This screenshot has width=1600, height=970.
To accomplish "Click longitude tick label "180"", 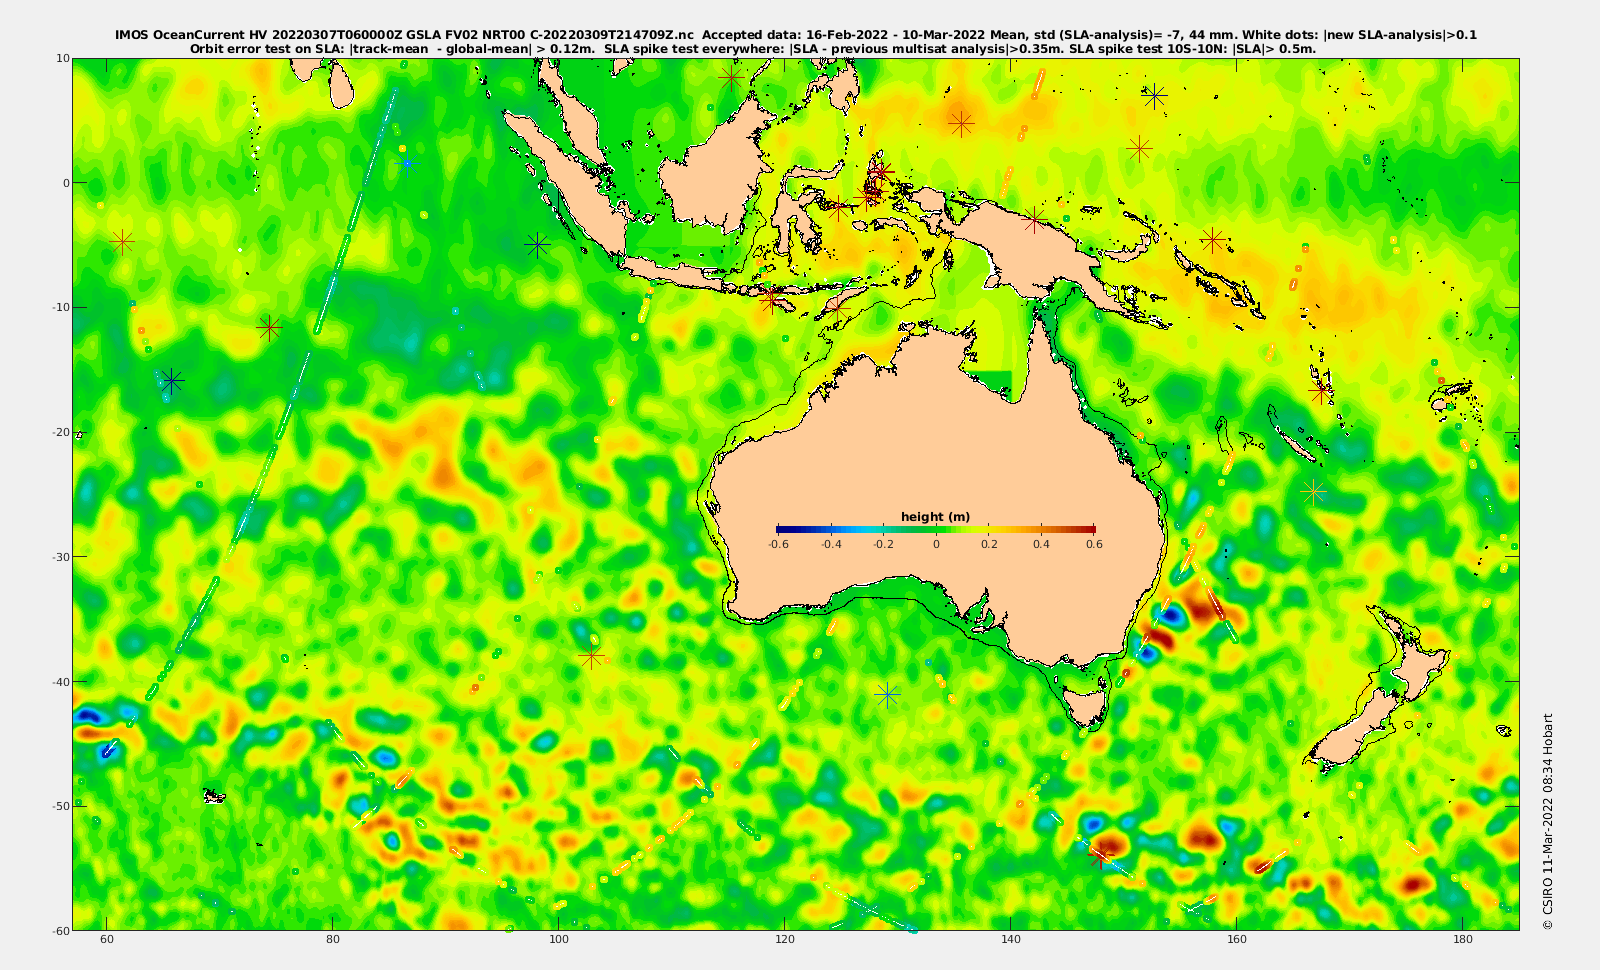I will click(1463, 940).
